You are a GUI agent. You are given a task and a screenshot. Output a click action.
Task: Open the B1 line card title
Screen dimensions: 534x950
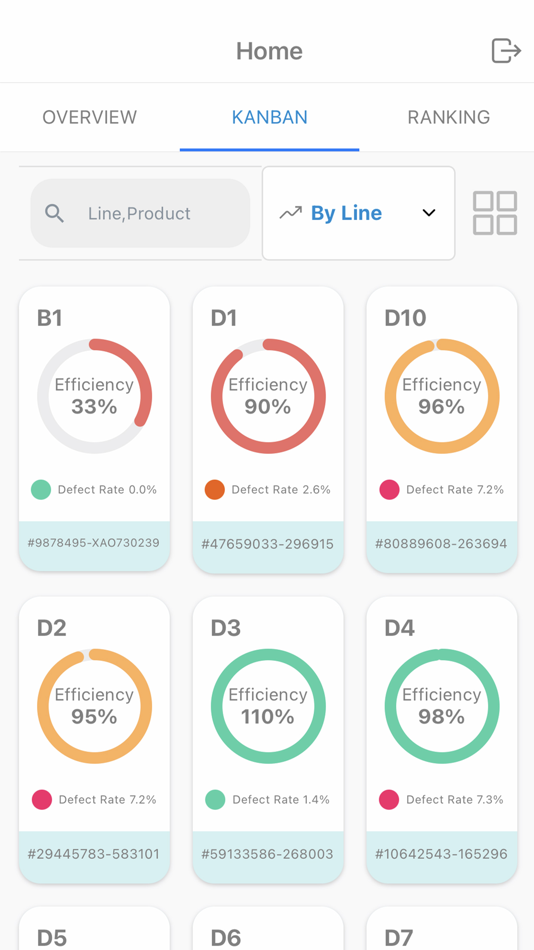pyautogui.click(x=50, y=317)
